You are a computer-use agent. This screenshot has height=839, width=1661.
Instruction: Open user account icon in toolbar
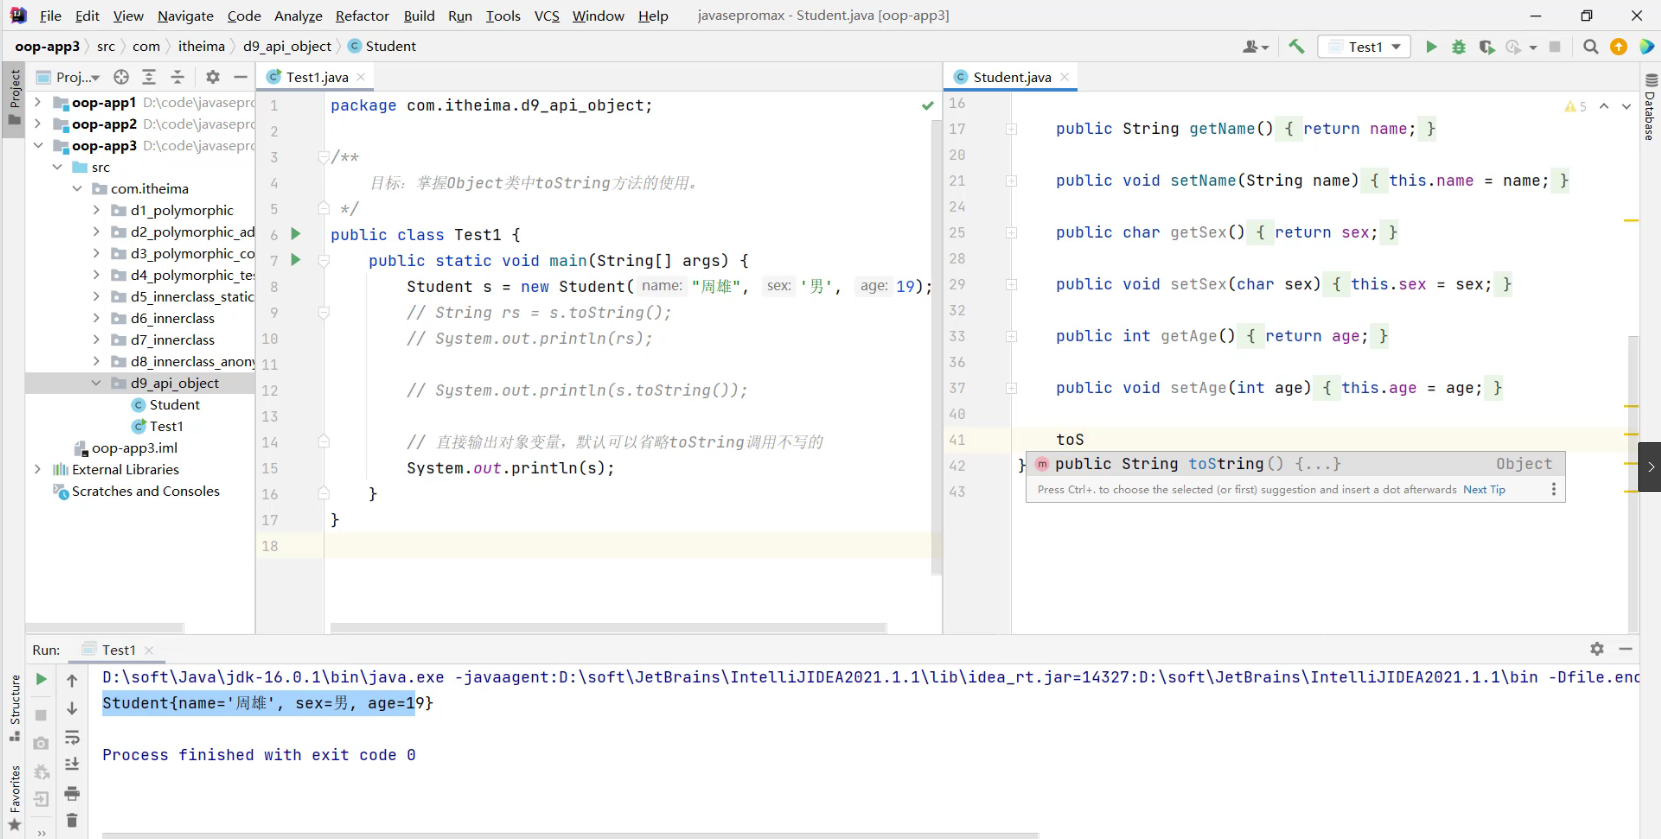pos(1254,47)
